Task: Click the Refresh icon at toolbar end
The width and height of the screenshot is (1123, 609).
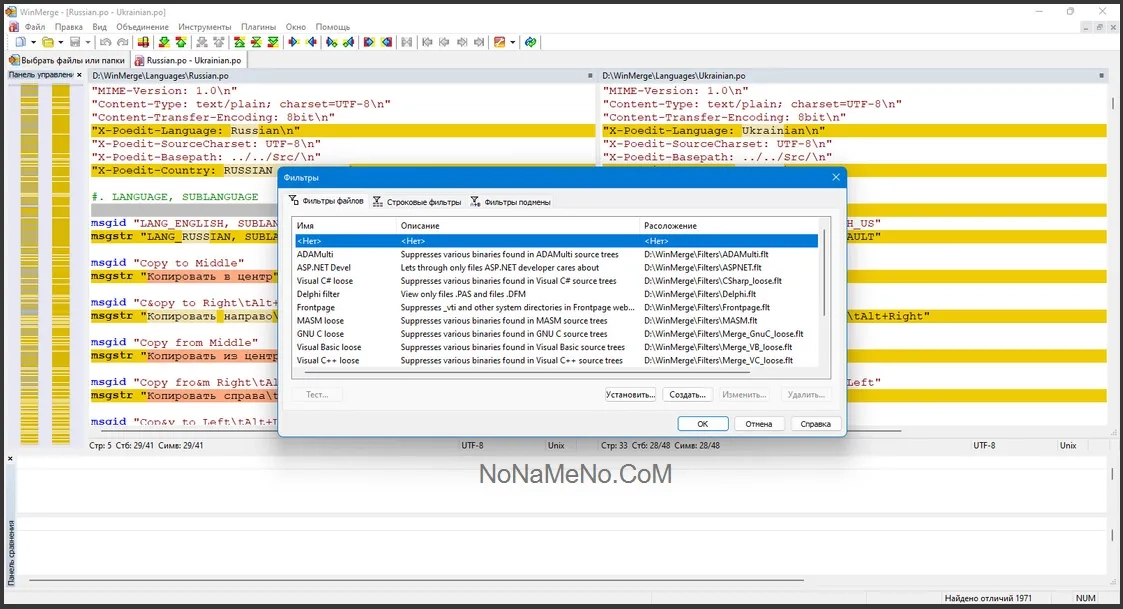Action: (531, 42)
